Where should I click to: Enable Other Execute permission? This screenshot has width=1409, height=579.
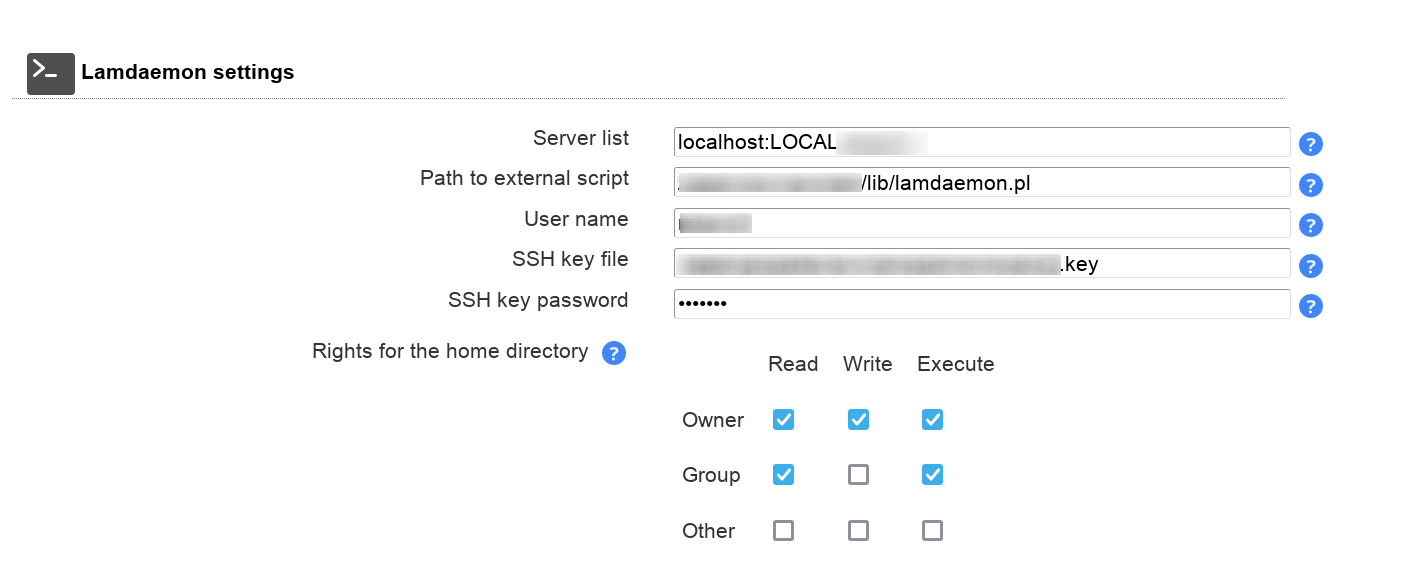tap(932, 530)
